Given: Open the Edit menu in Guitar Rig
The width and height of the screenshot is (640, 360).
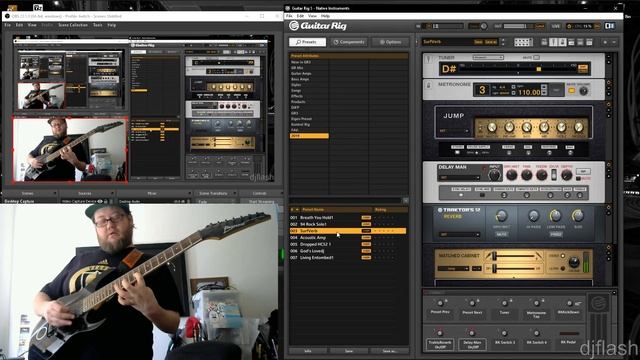Looking at the screenshot, I should coord(300,16).
